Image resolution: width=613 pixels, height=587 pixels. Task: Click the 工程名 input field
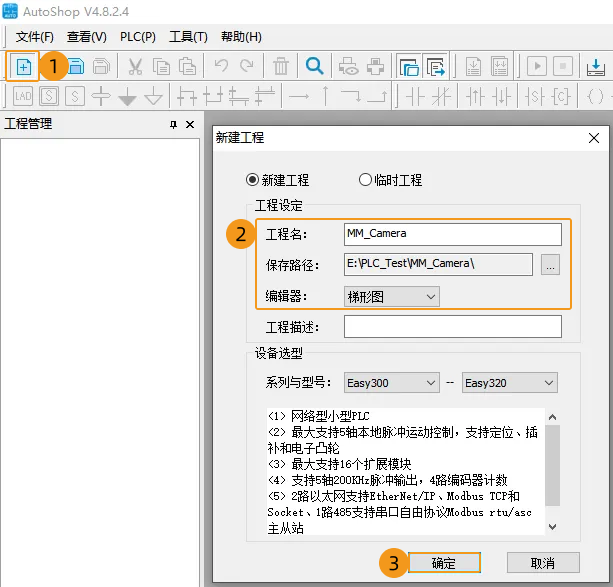pos(452,234)
